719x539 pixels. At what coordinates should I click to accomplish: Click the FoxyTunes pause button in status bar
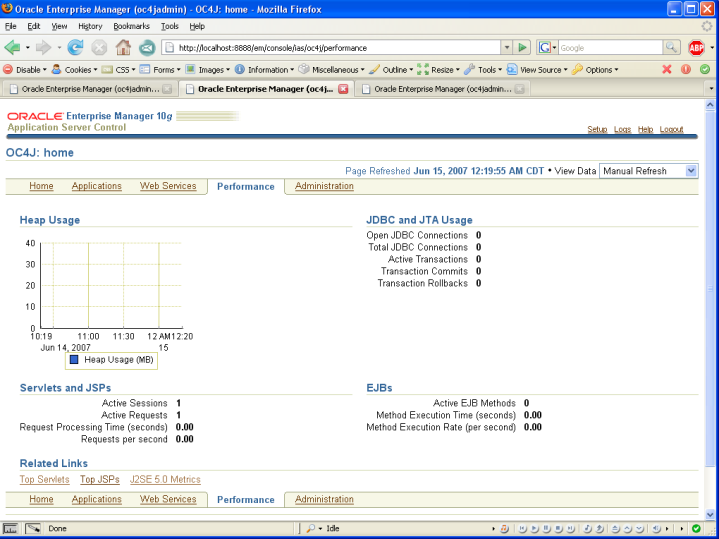547,528
